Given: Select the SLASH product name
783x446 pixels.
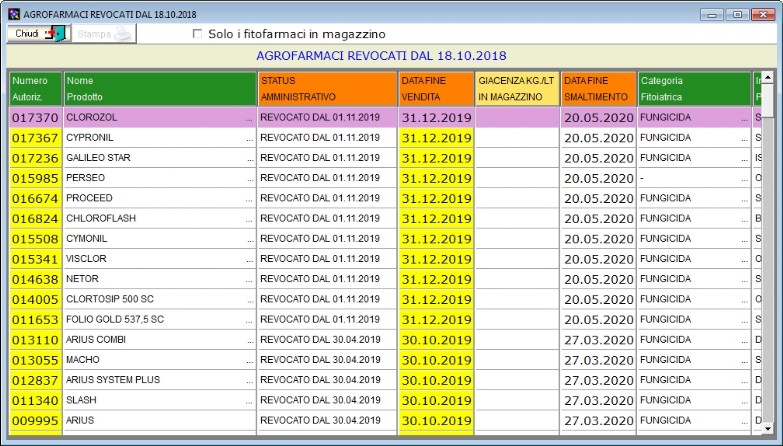Looking at the screenshot, I should pos(81,400).
